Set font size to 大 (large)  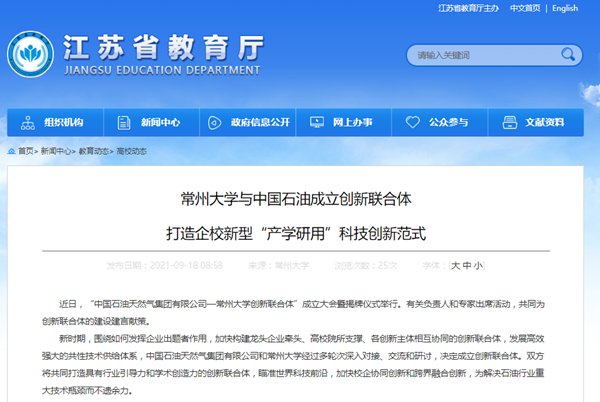pos(456,265)
